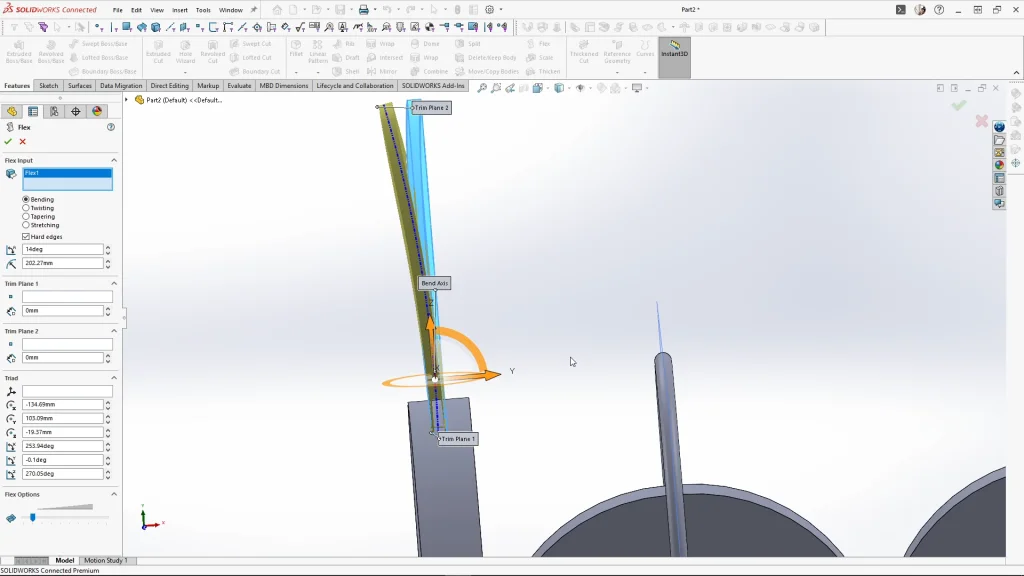The image size is (1024, 576).
Task: Collapse the Flex Input section
Action: 114,160
